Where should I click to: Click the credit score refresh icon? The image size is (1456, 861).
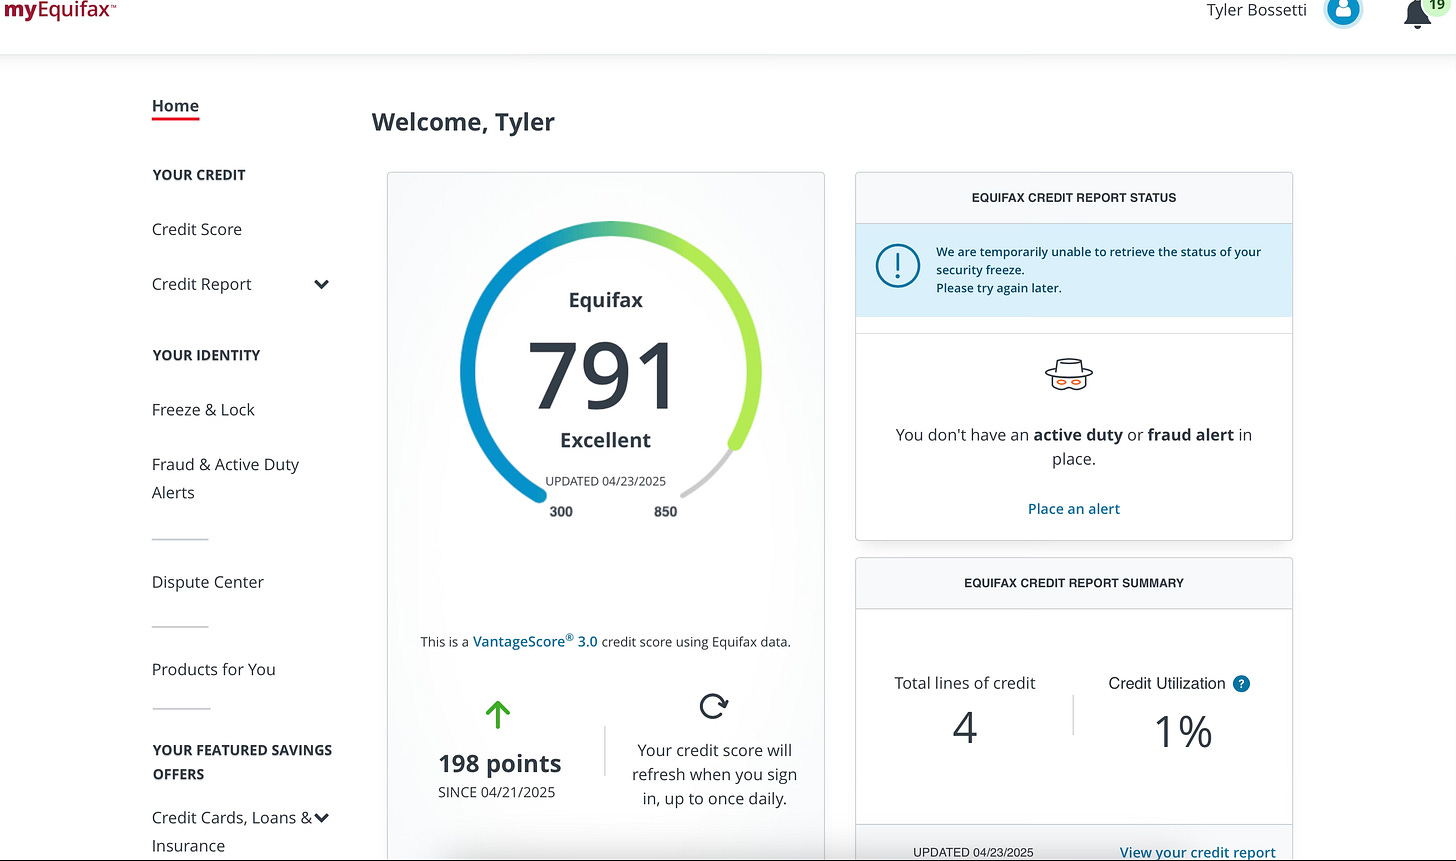(714, 706)
